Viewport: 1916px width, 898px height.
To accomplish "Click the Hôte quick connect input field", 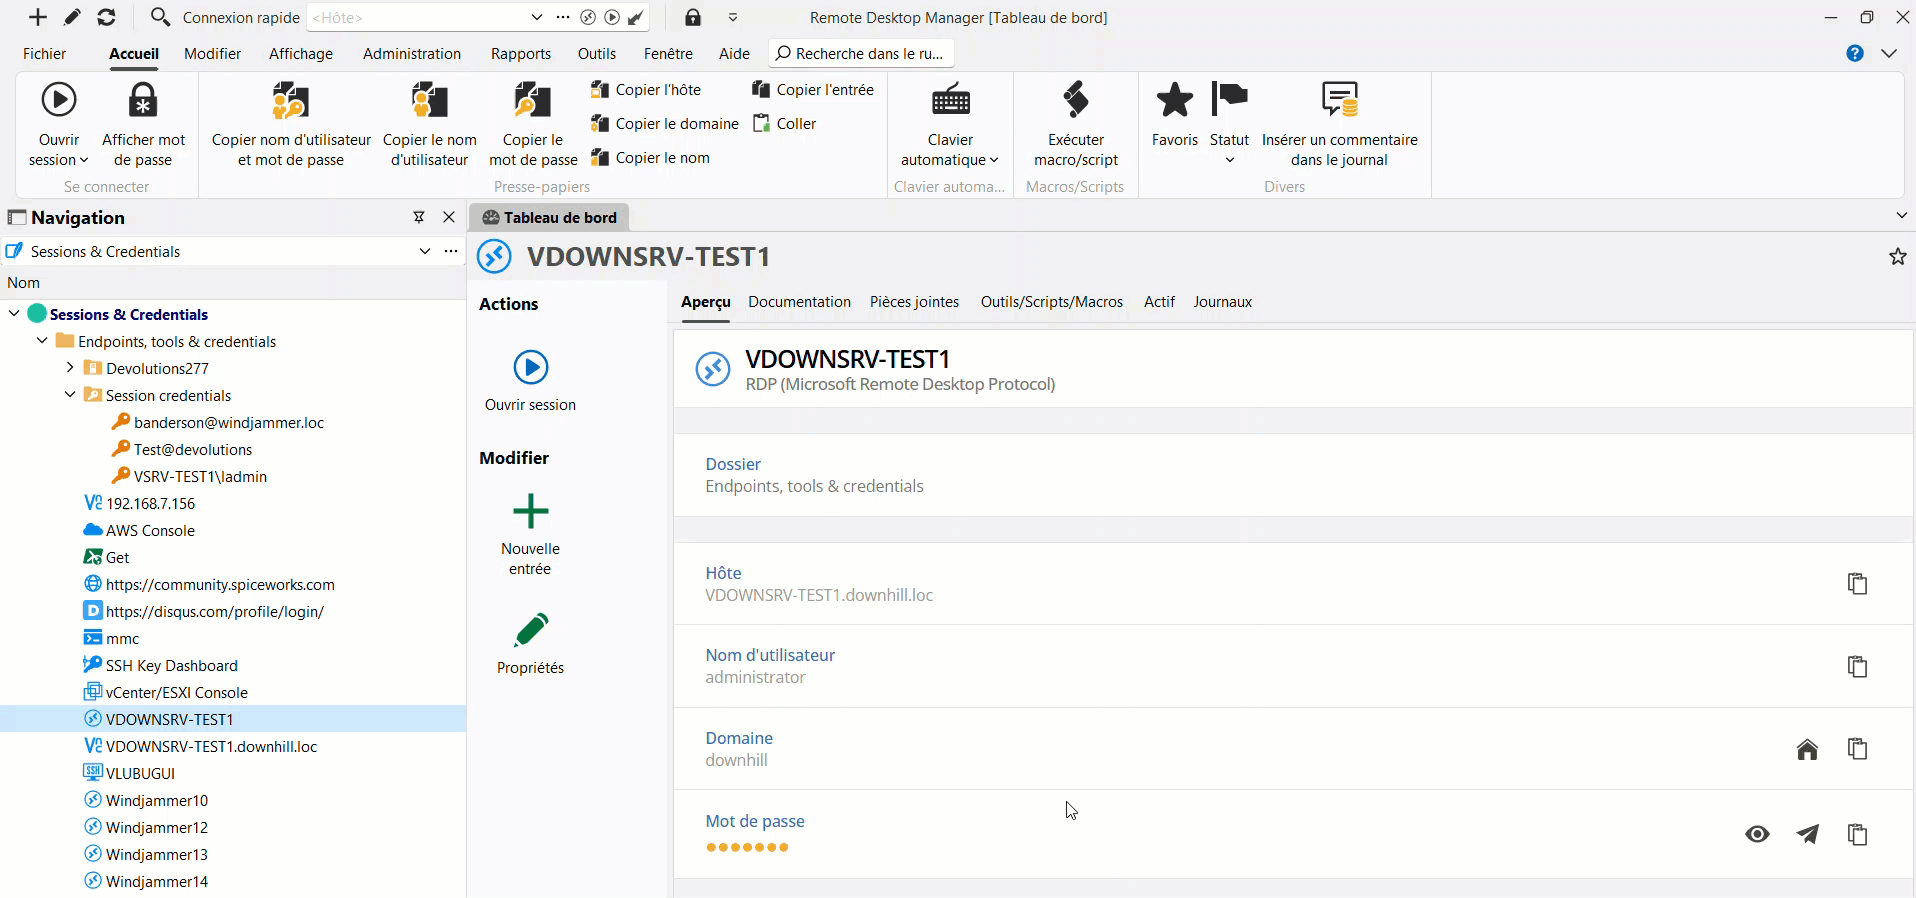I will coord(418,18).
